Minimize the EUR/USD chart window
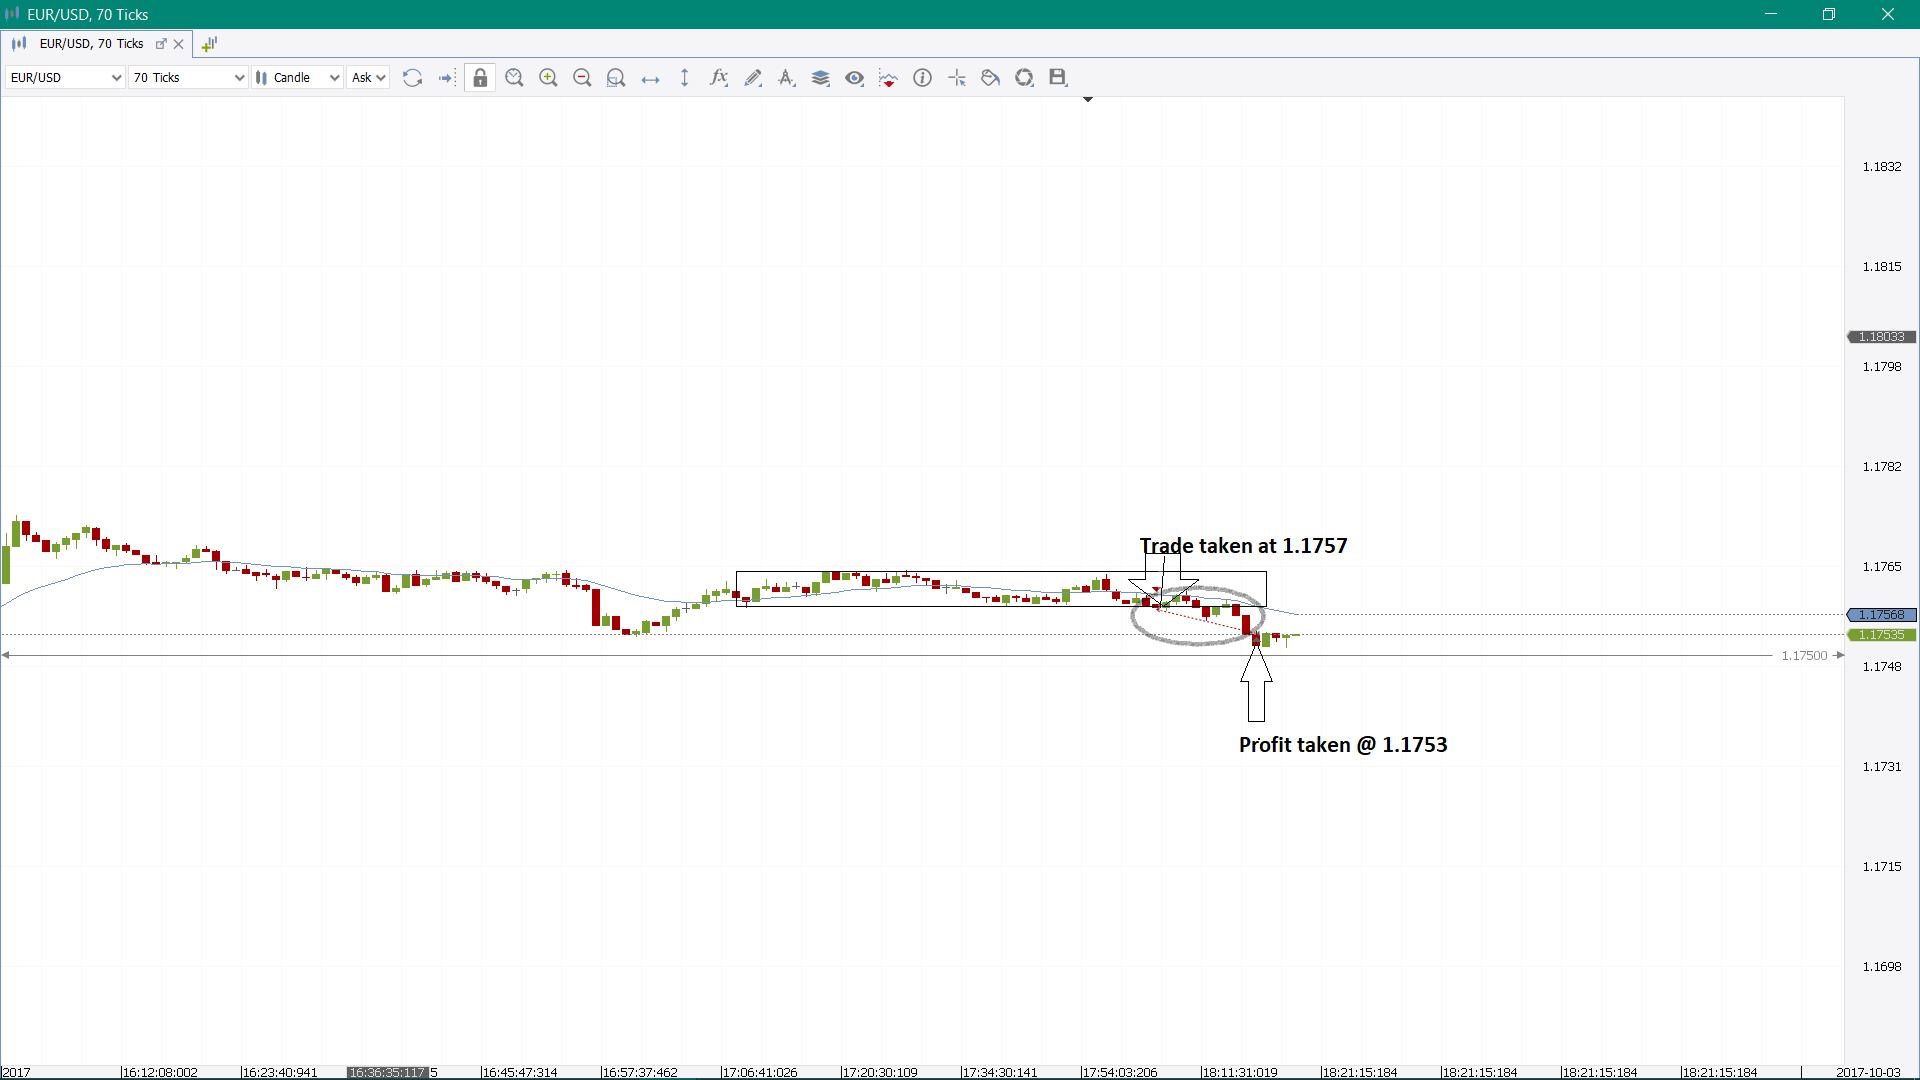Screen dimensions: 1920x1080 point(1770,14)
